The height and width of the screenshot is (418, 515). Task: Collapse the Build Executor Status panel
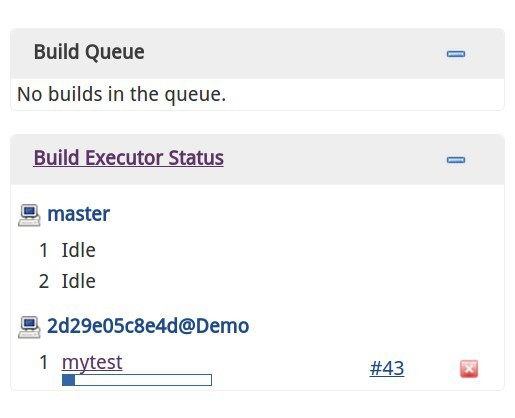tap(456, 160)
